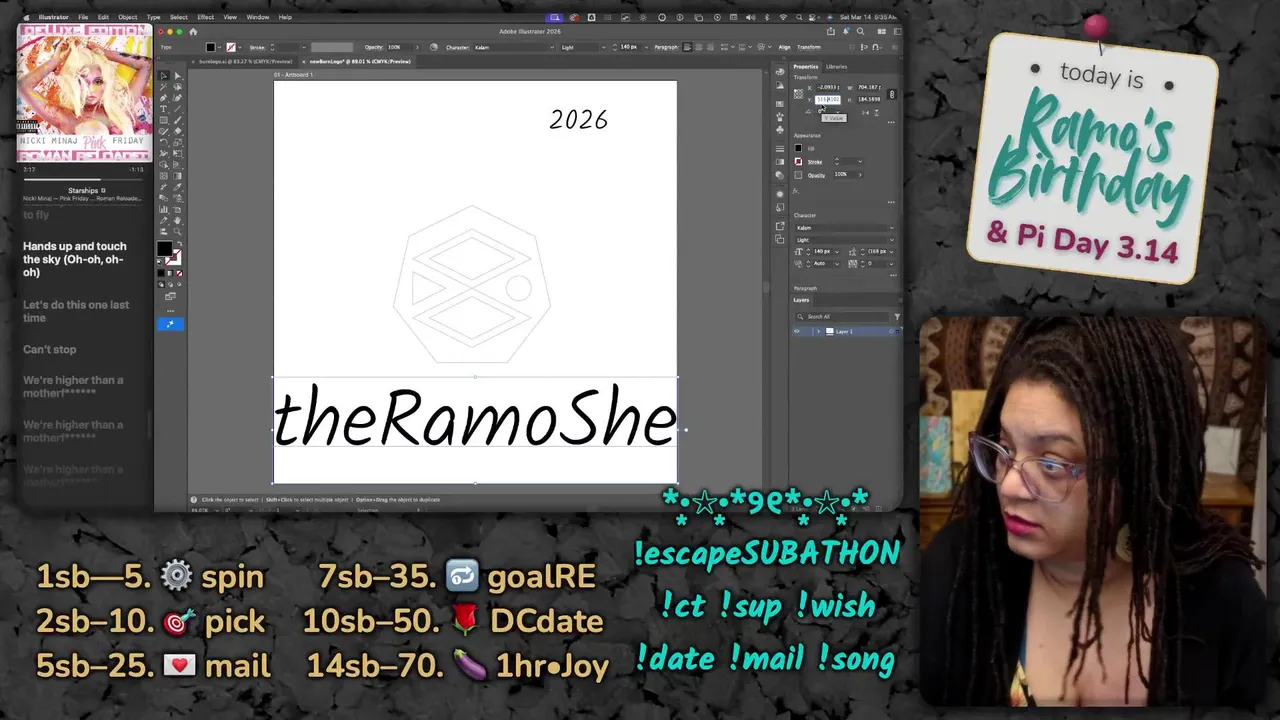Select the Direct Selection tool

click(x=177, y=76)
